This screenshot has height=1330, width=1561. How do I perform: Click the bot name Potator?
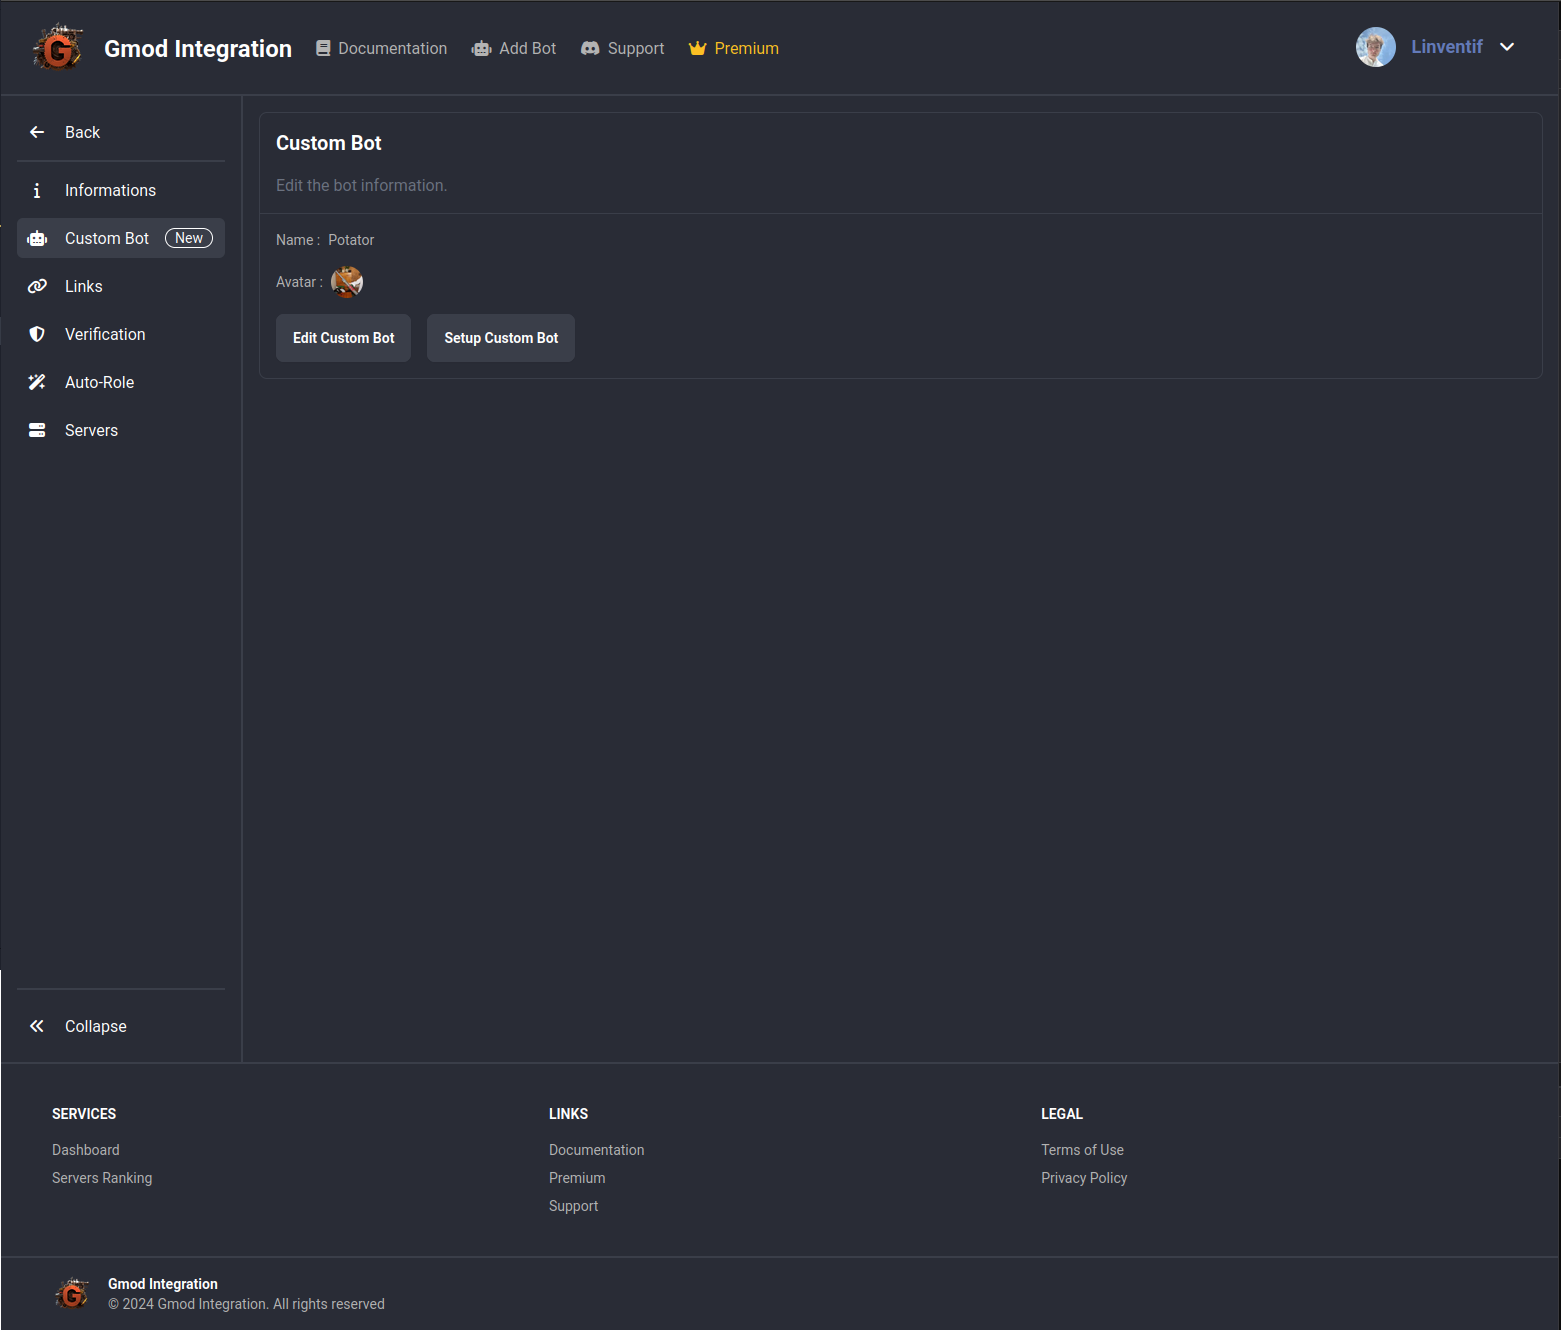point(351,240)
